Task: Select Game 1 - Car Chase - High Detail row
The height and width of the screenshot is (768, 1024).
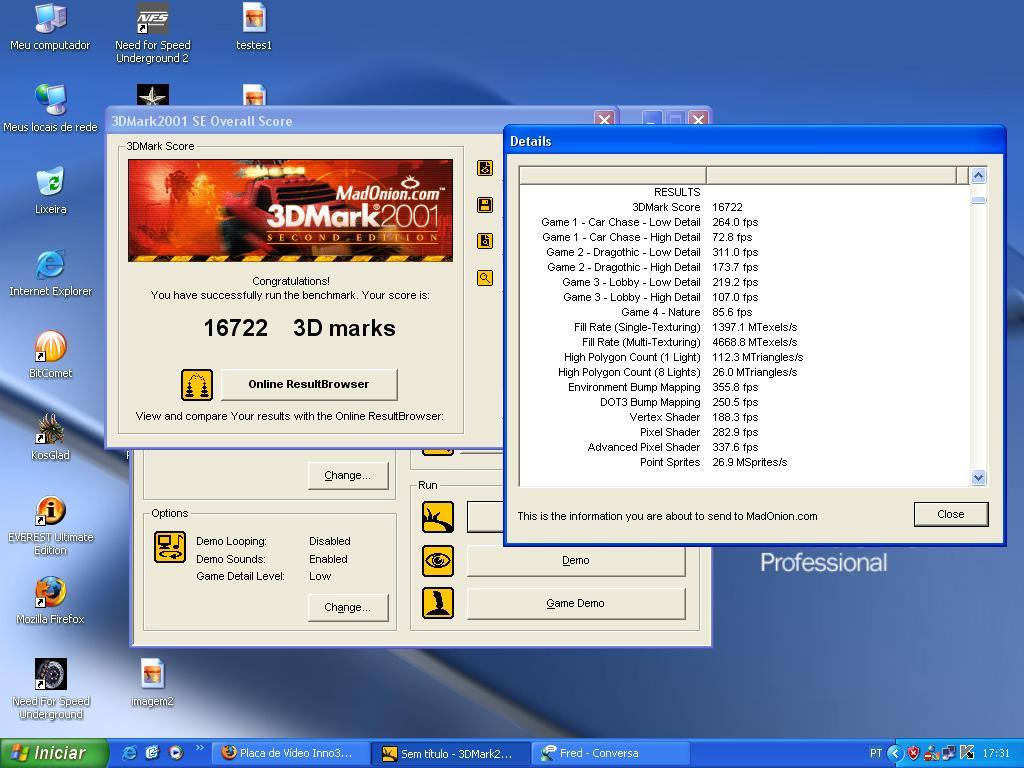Action: point(744,237)
